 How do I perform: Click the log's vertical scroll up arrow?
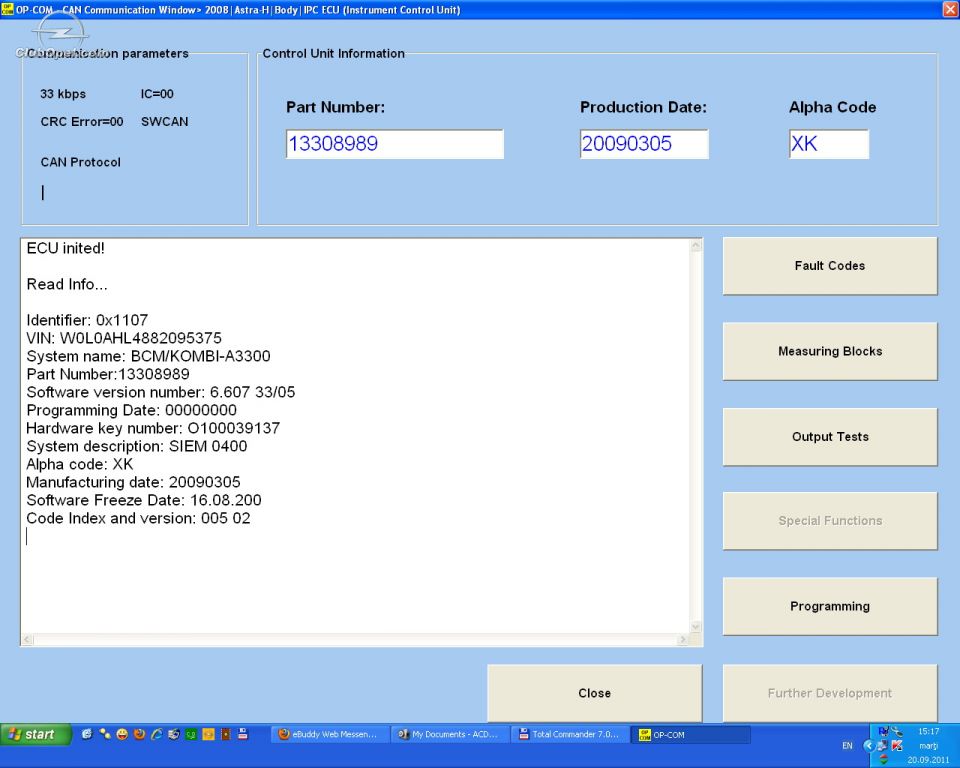696,246
